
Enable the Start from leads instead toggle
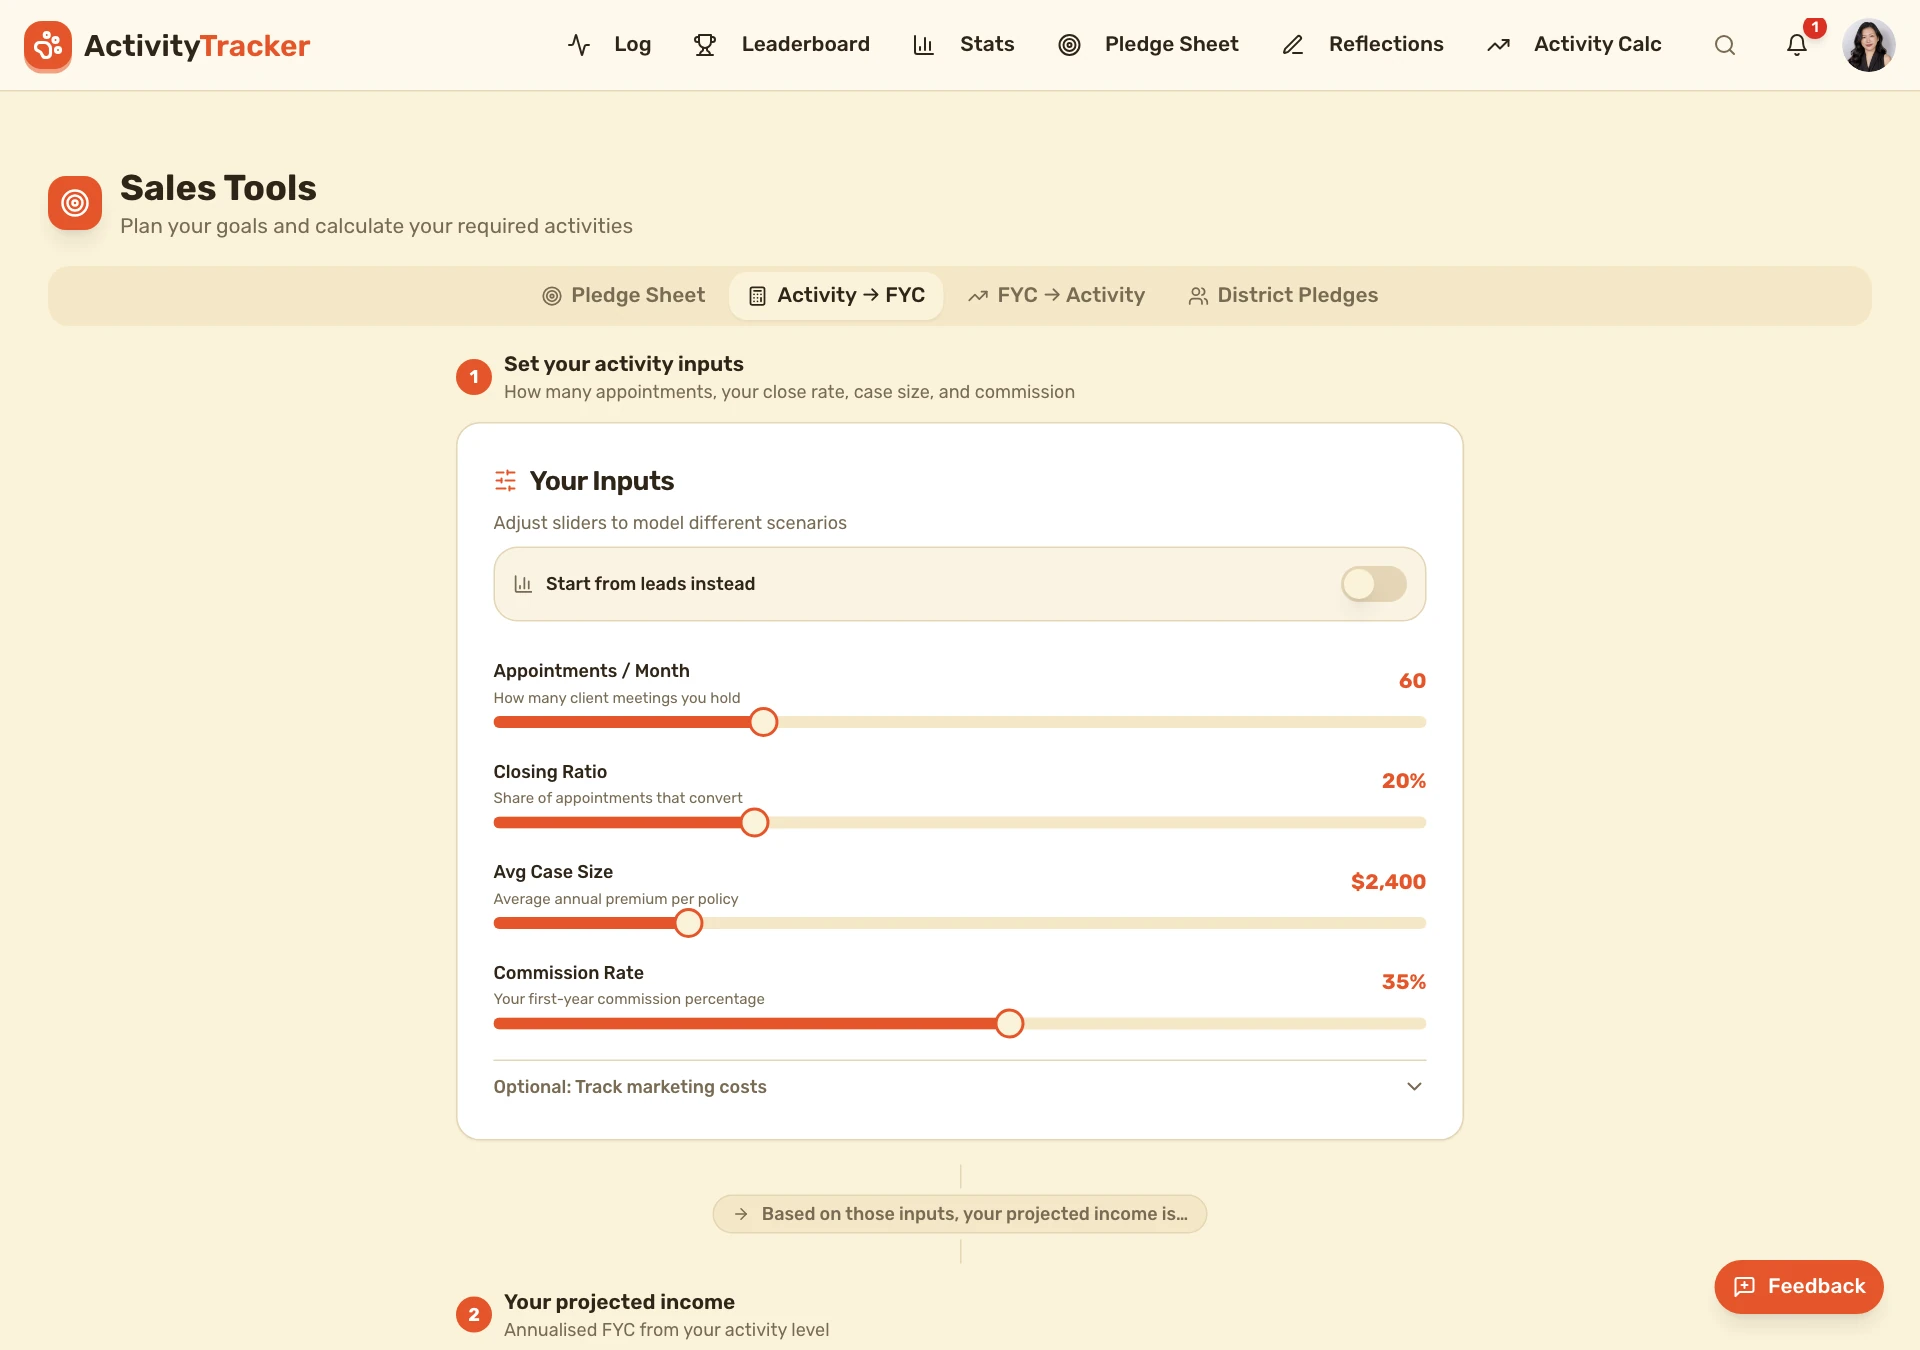(x=1374, y=584)
